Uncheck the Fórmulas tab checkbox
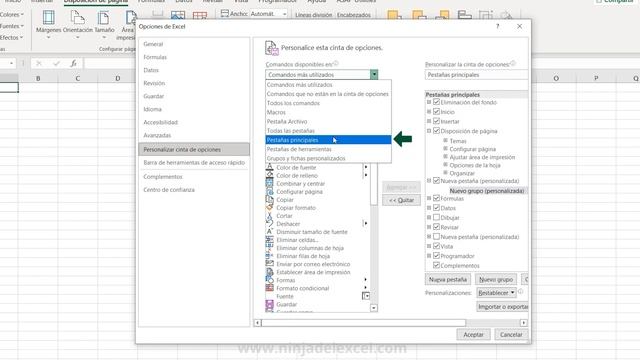 436,198
